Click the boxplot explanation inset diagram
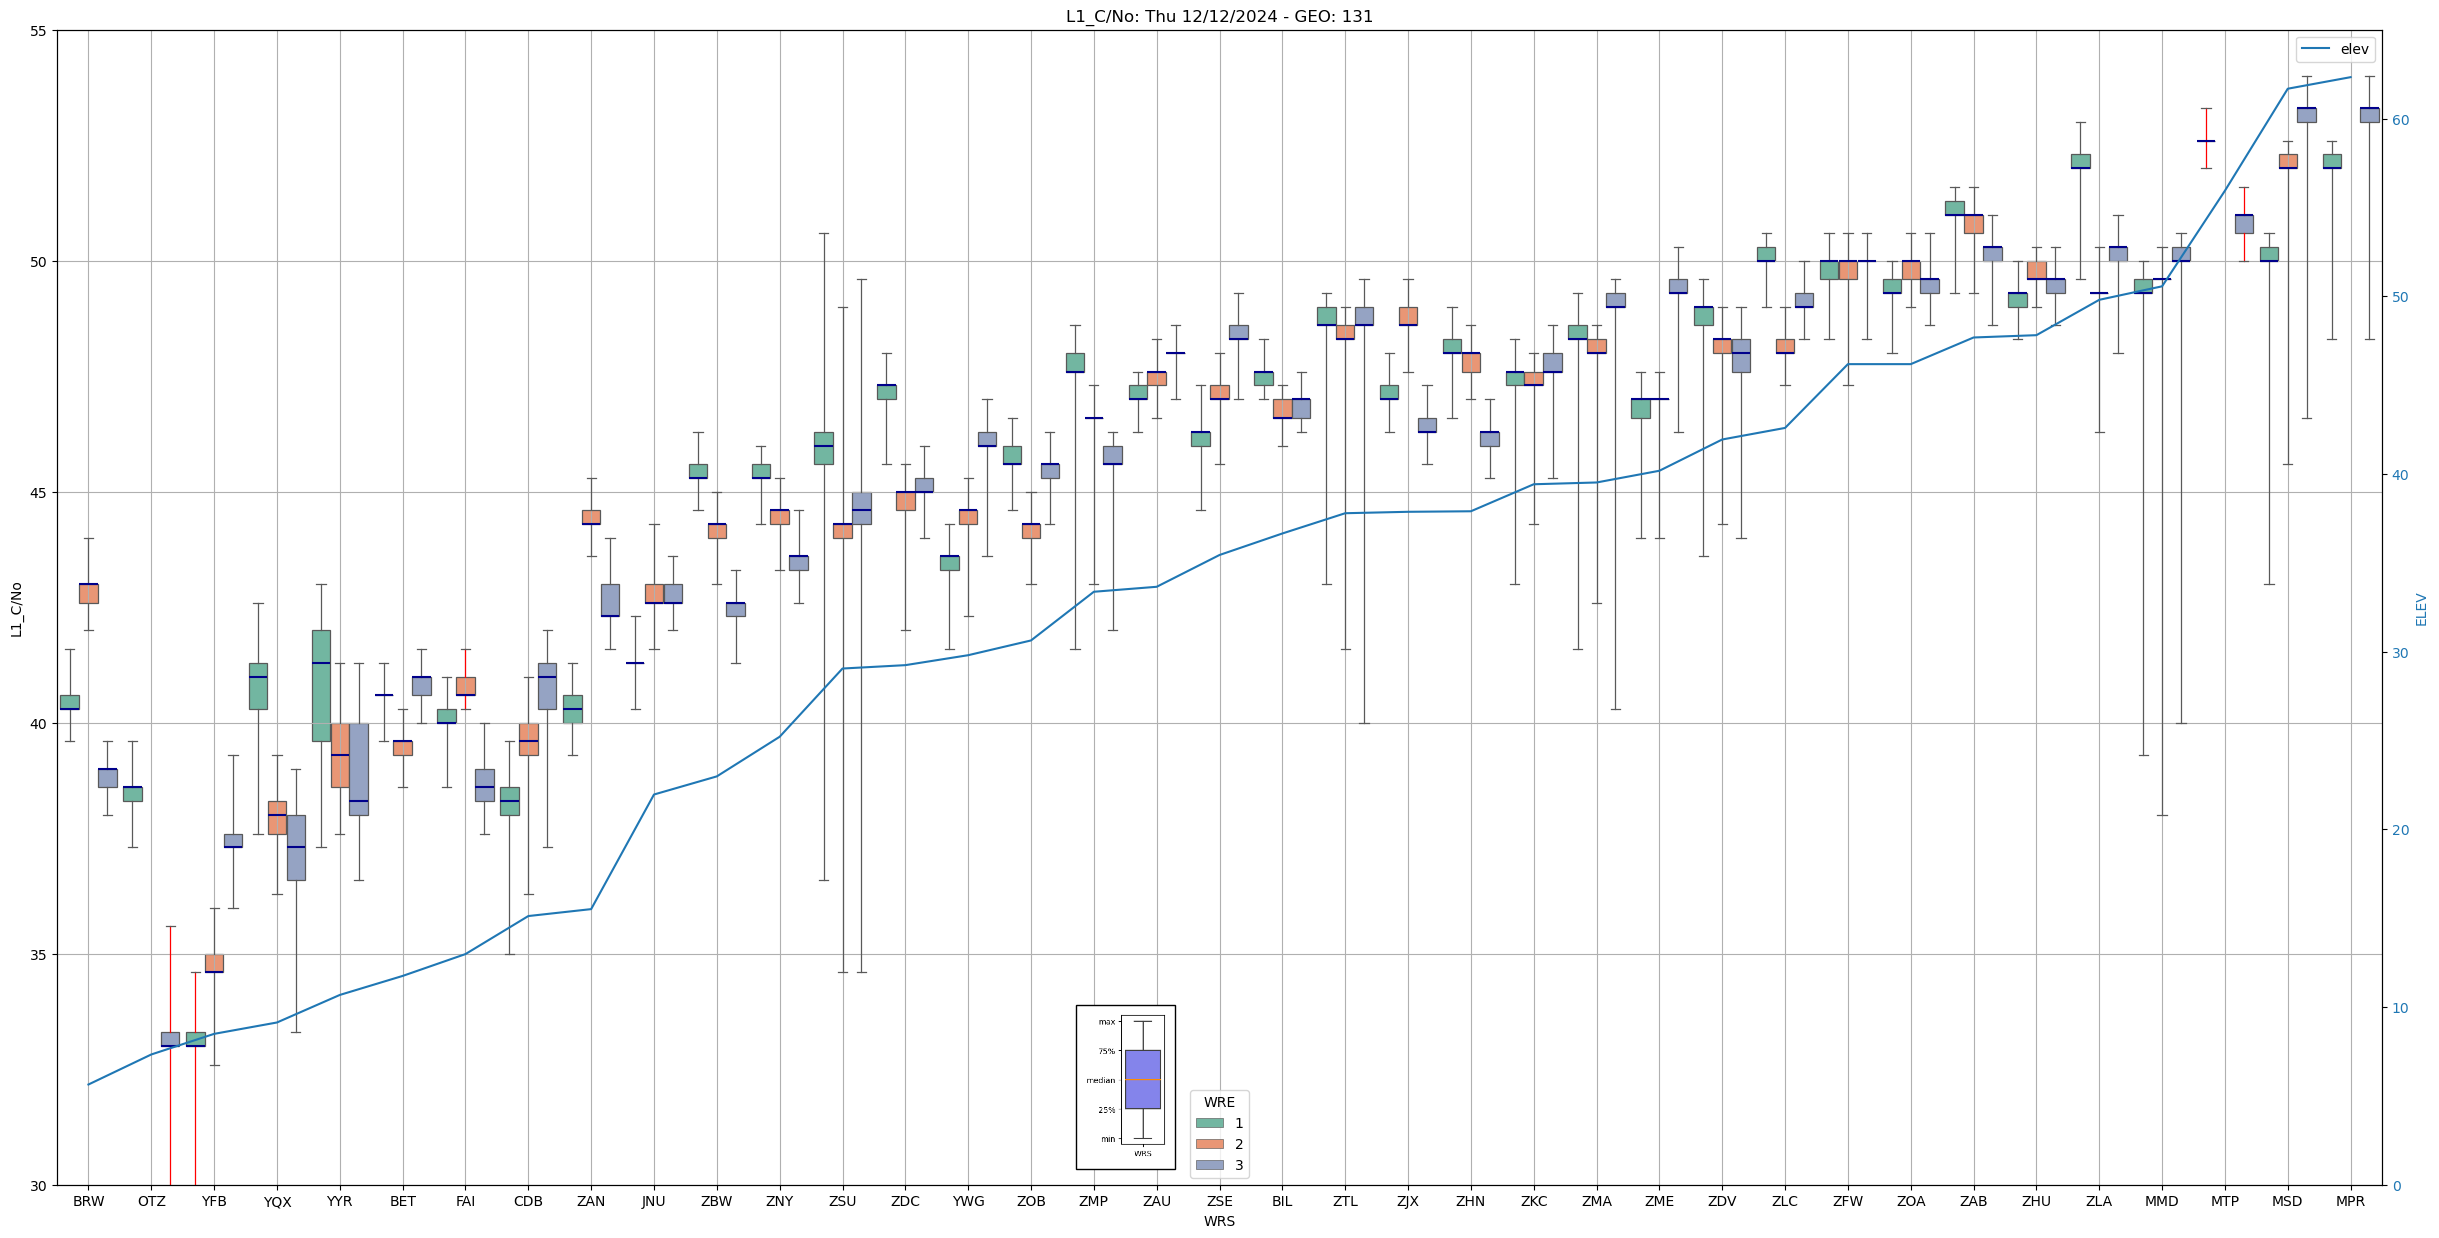This screenshot has width=2439, height=1238. [1125, 1087]
